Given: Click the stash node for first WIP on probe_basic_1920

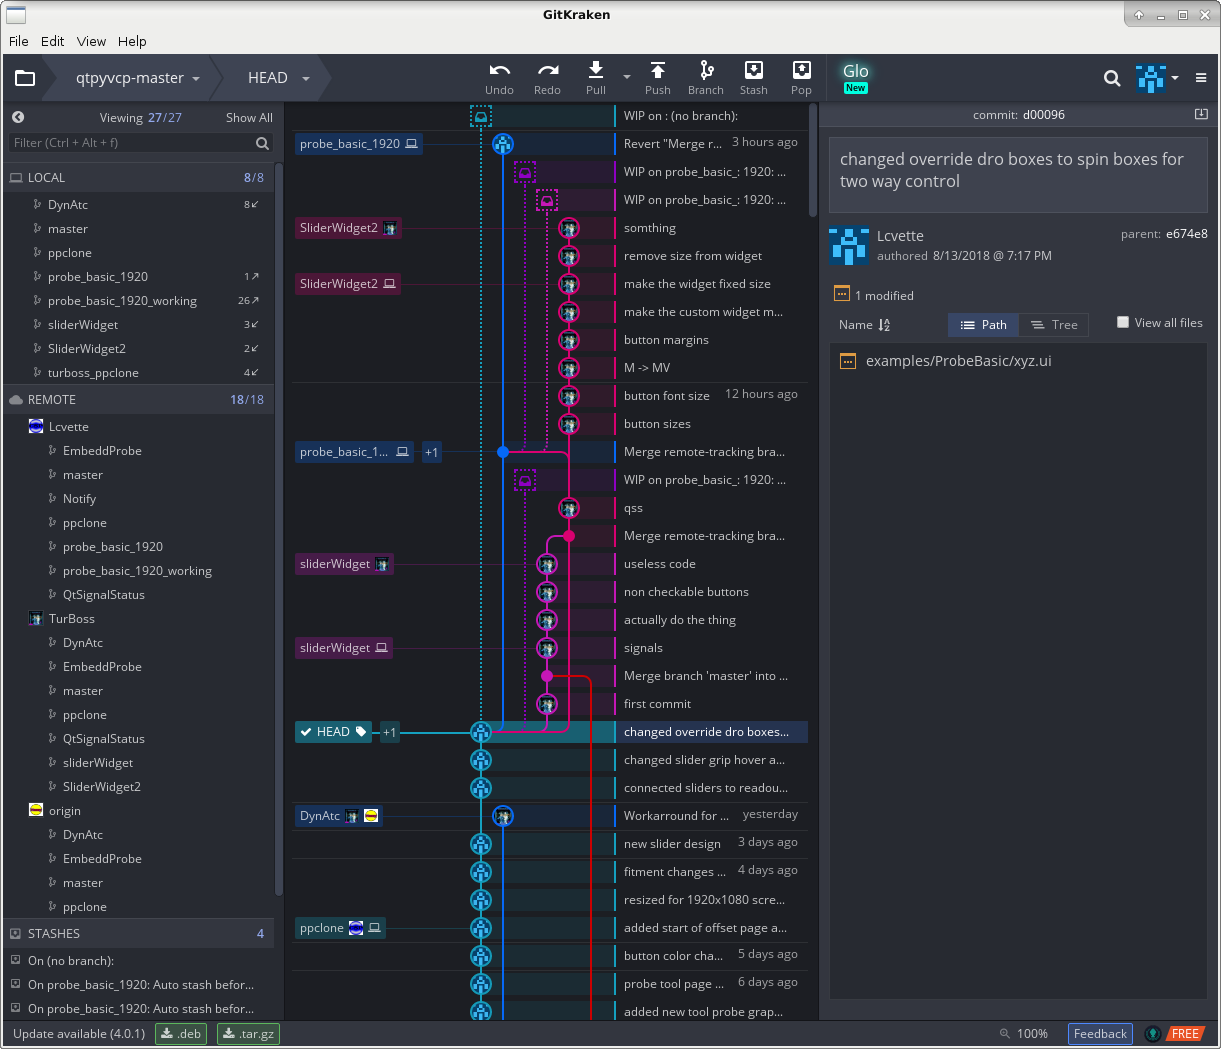Looking at the screenshot, I should [x=524, y=172].
